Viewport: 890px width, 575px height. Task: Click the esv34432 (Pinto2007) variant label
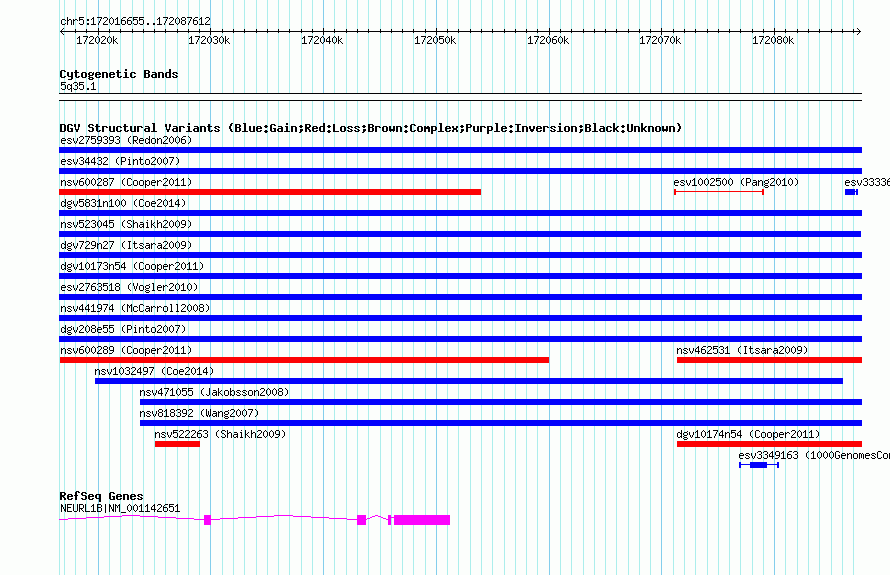(120, 161)
